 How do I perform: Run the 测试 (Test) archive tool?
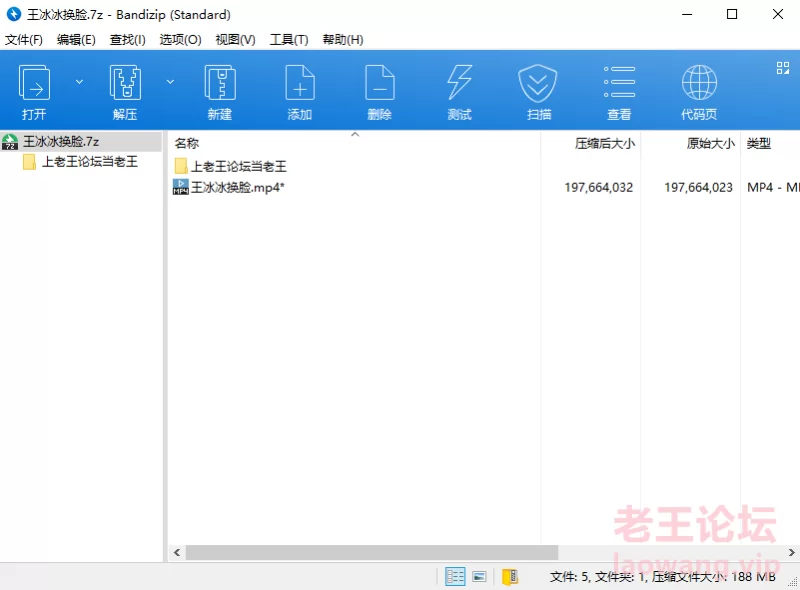[459, 92]
